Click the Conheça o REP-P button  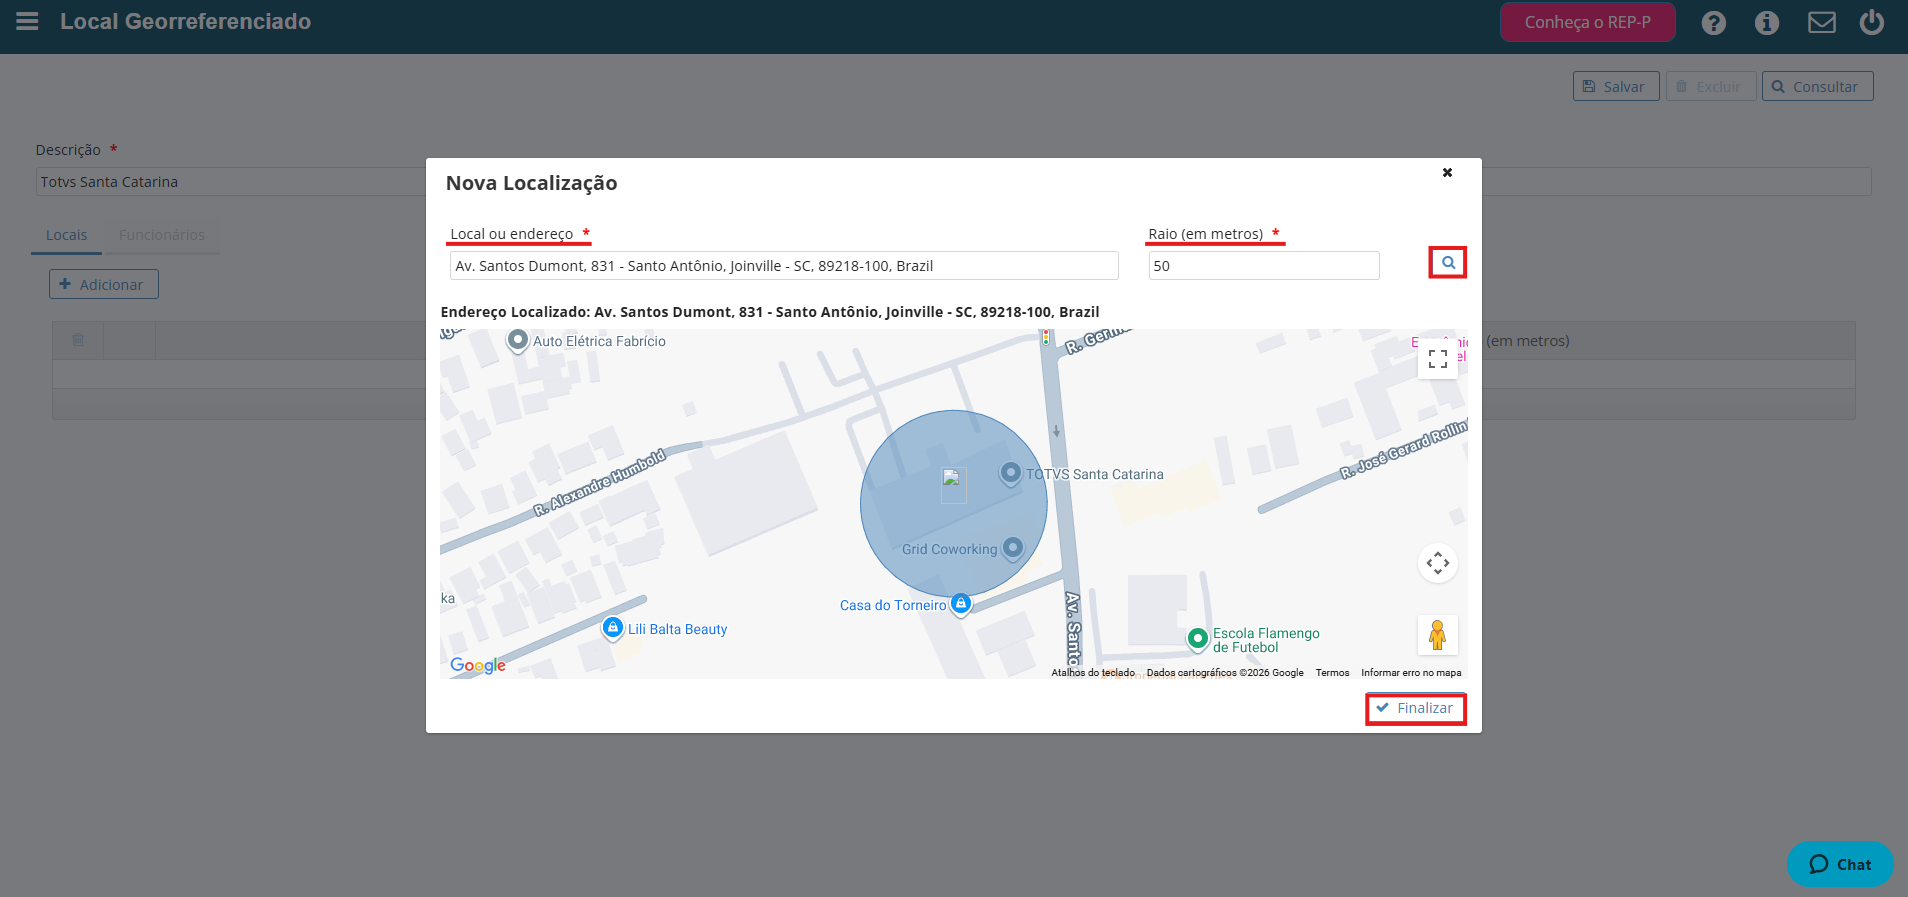[1588, 22]
